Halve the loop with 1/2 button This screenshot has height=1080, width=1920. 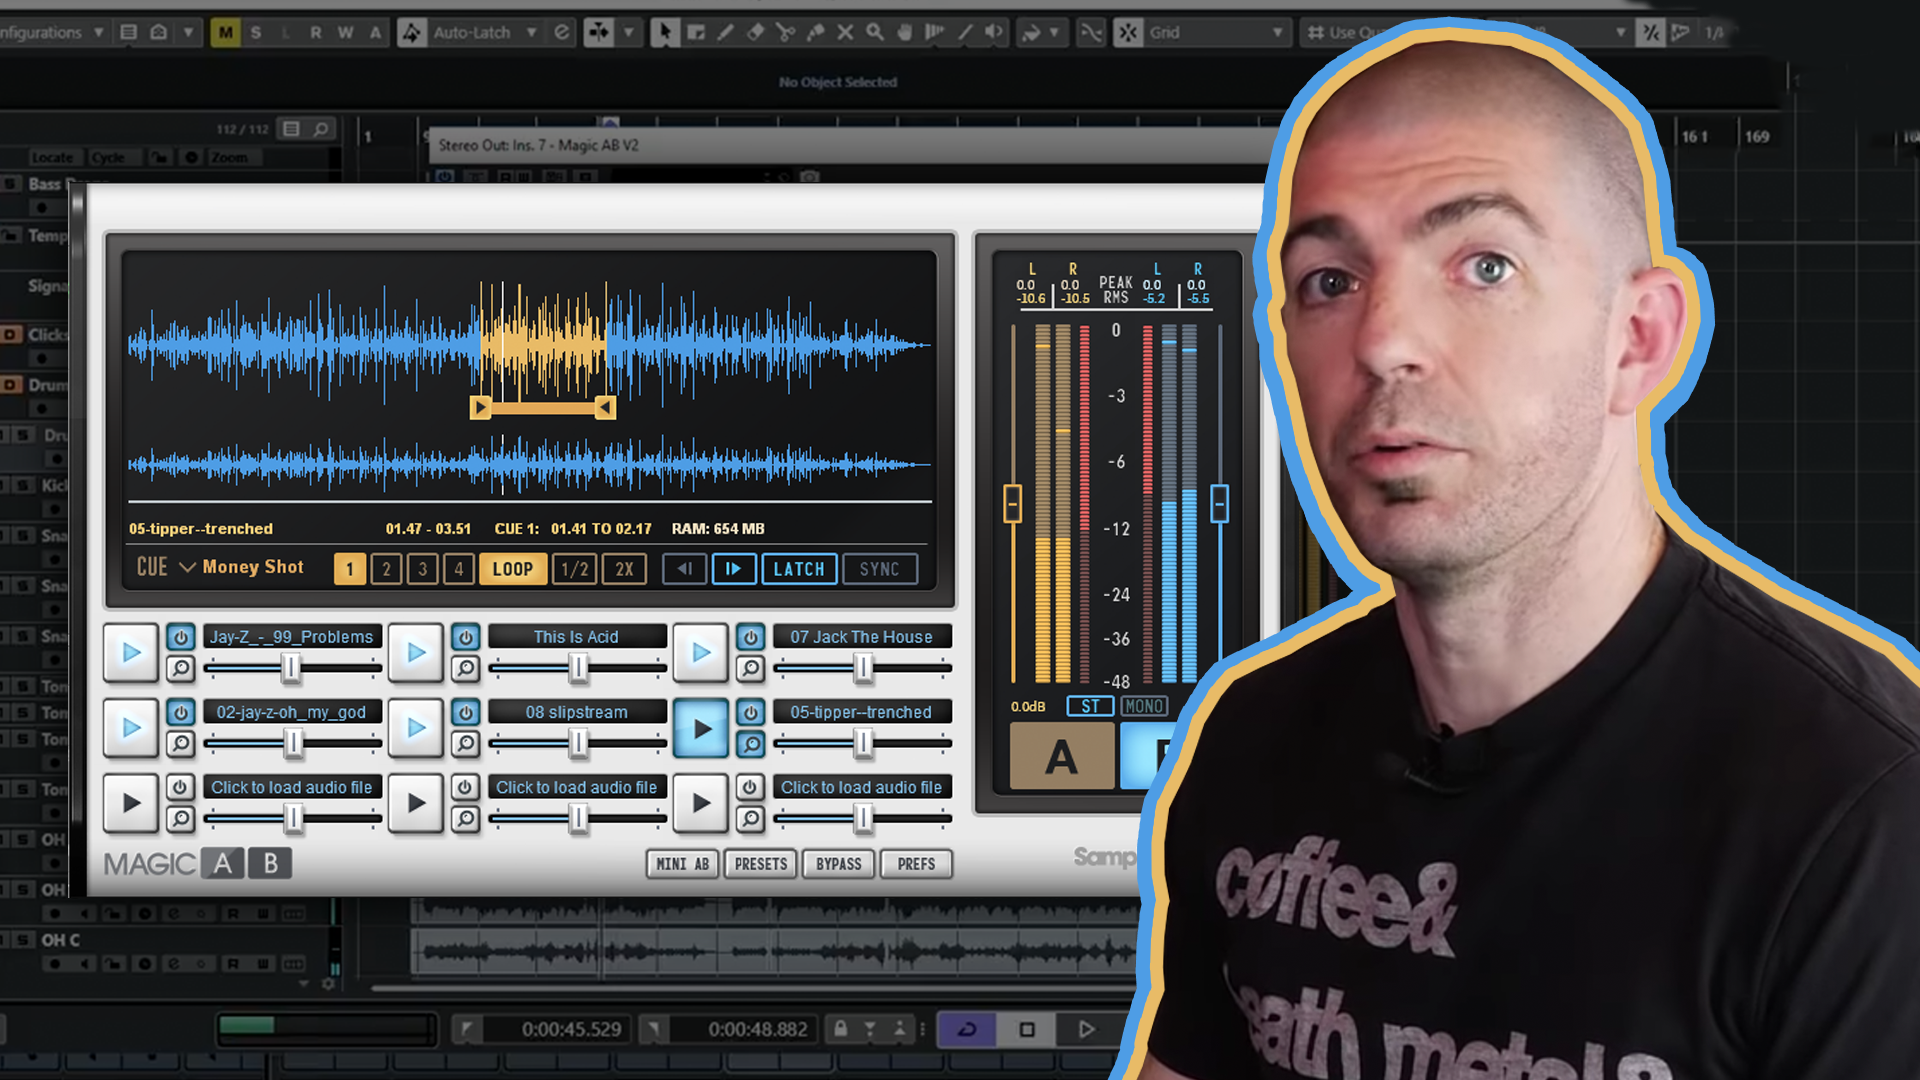tap(575, 569)
